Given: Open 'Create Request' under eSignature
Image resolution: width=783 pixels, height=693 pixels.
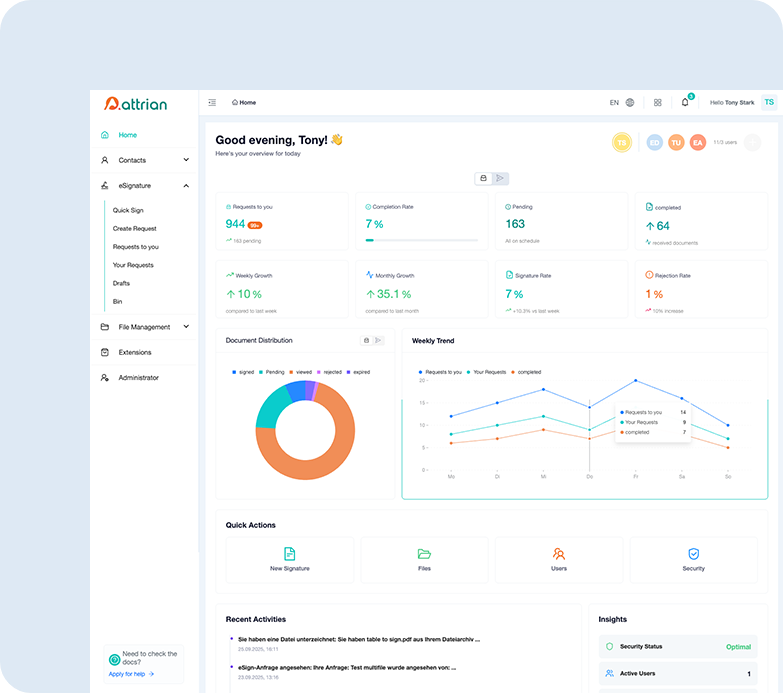Looking at the screenshot, I should (x=134, y=229).
